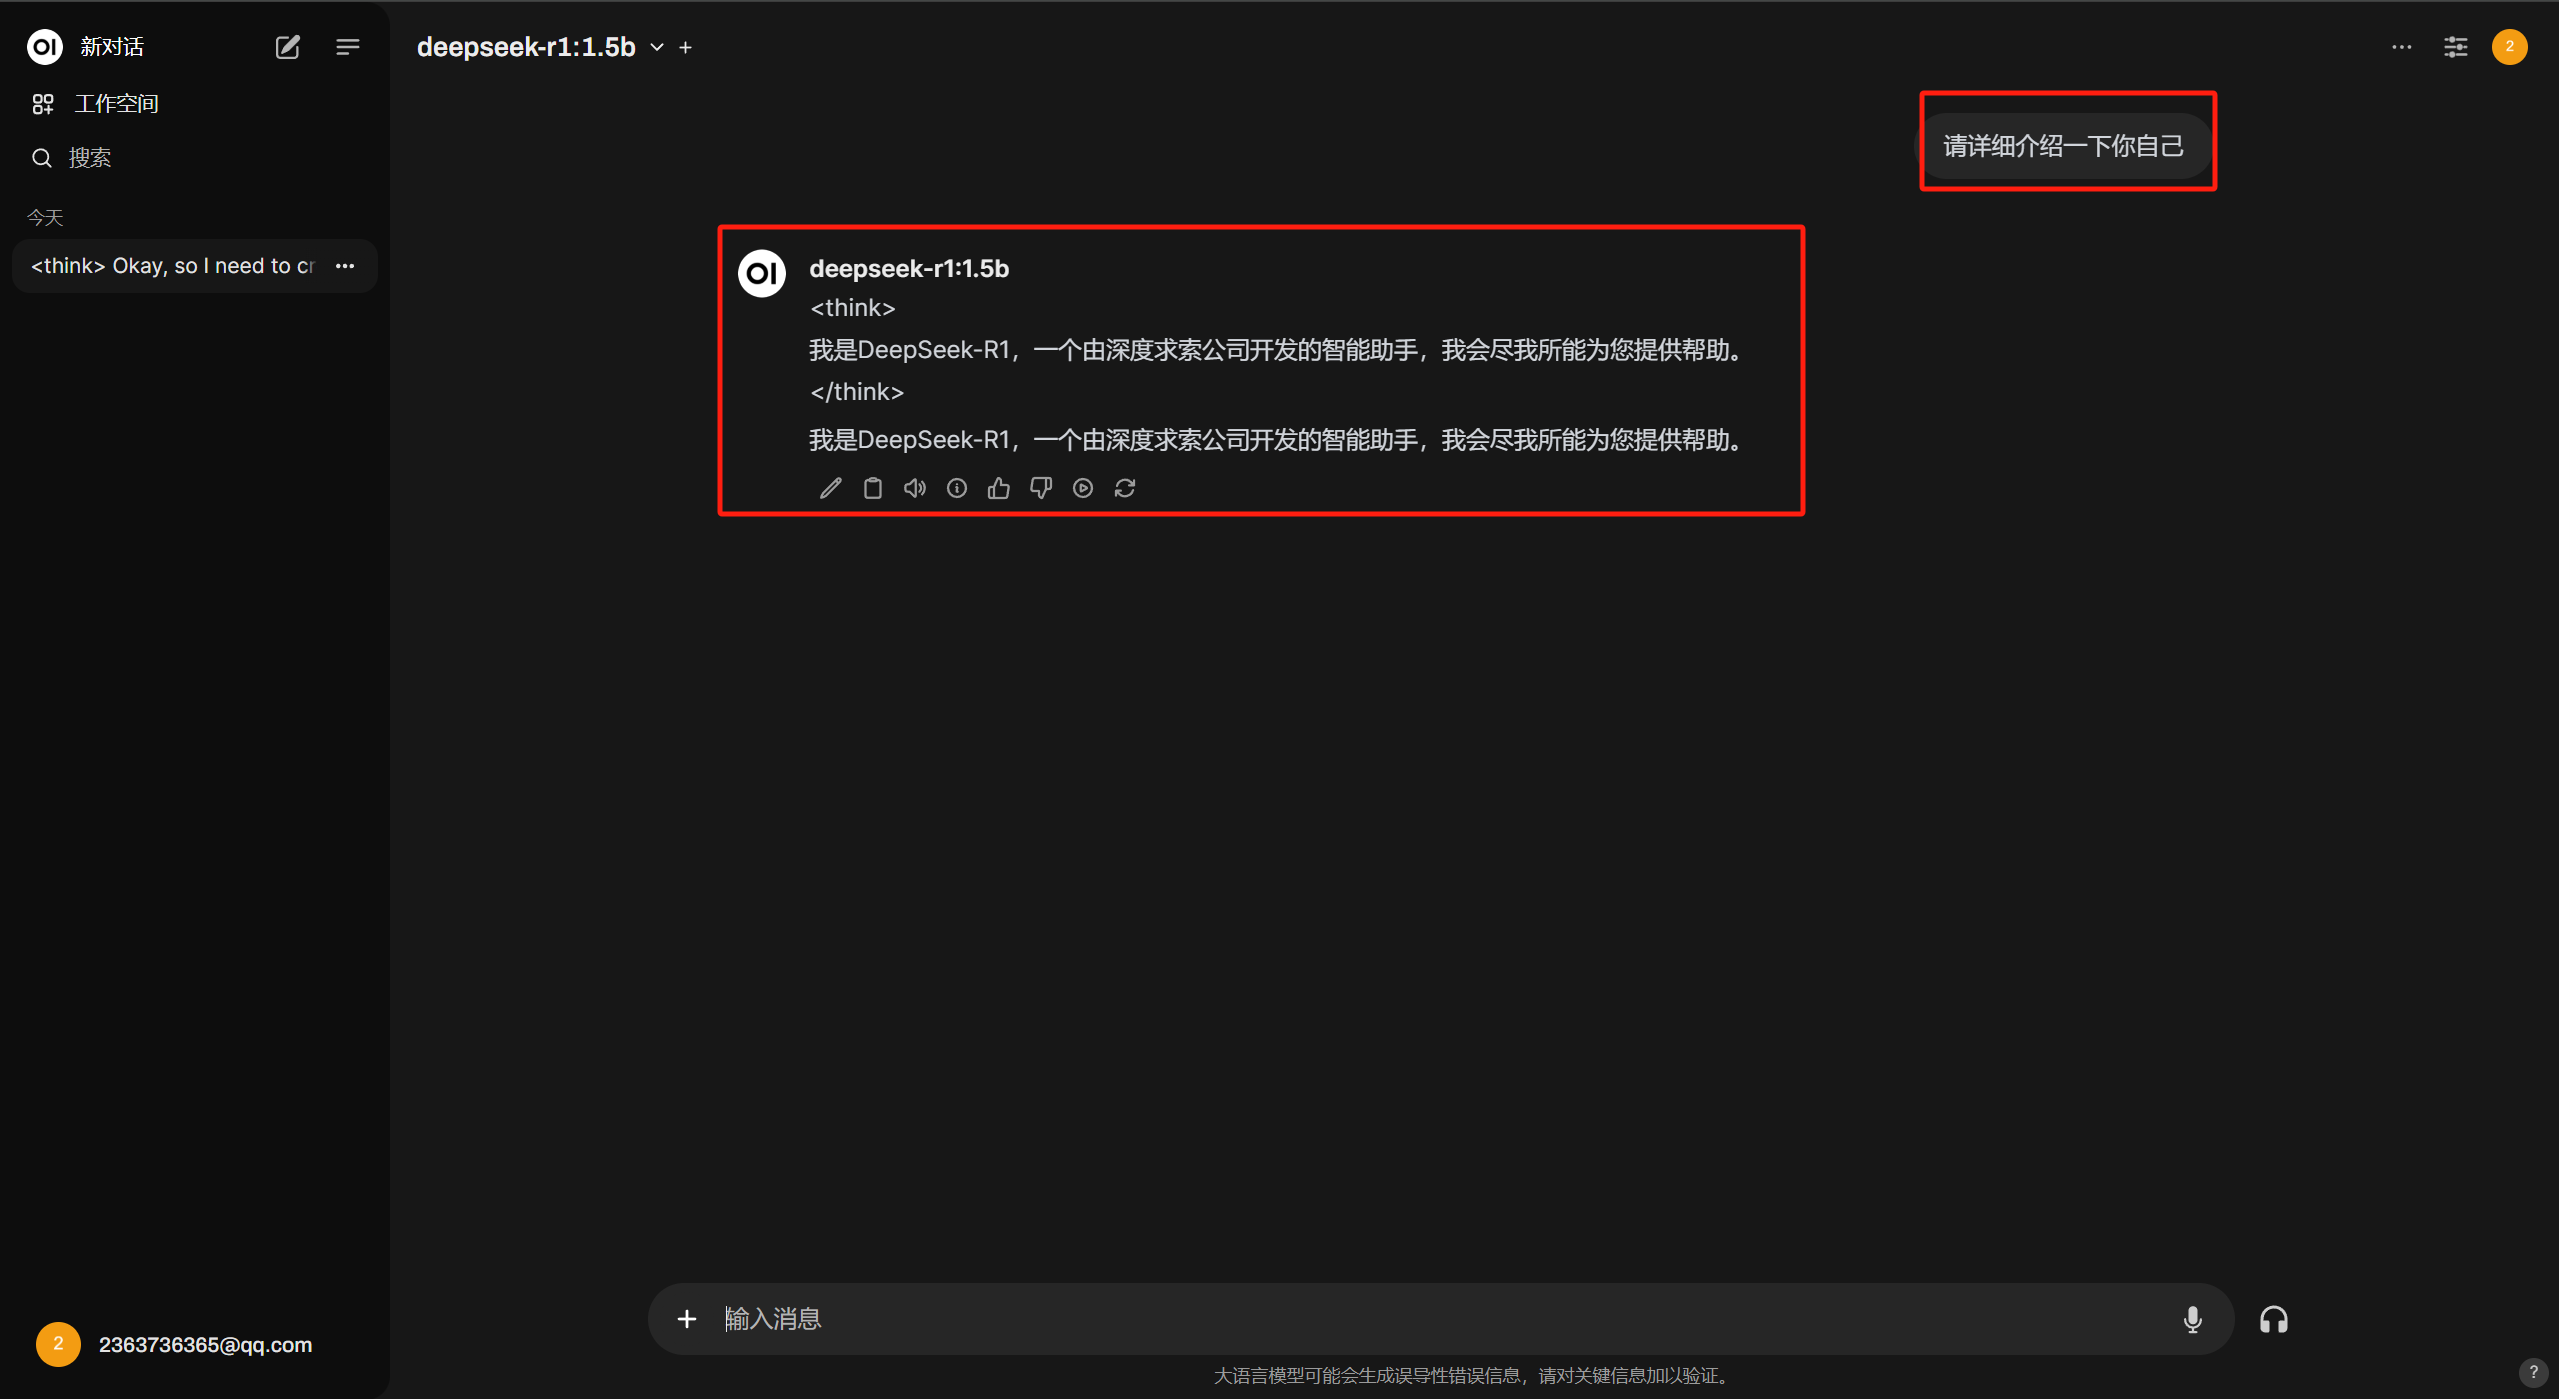Click the 2363736365@qq.com account button
Screen dimensions: 2559x1399
[204, 1344]
